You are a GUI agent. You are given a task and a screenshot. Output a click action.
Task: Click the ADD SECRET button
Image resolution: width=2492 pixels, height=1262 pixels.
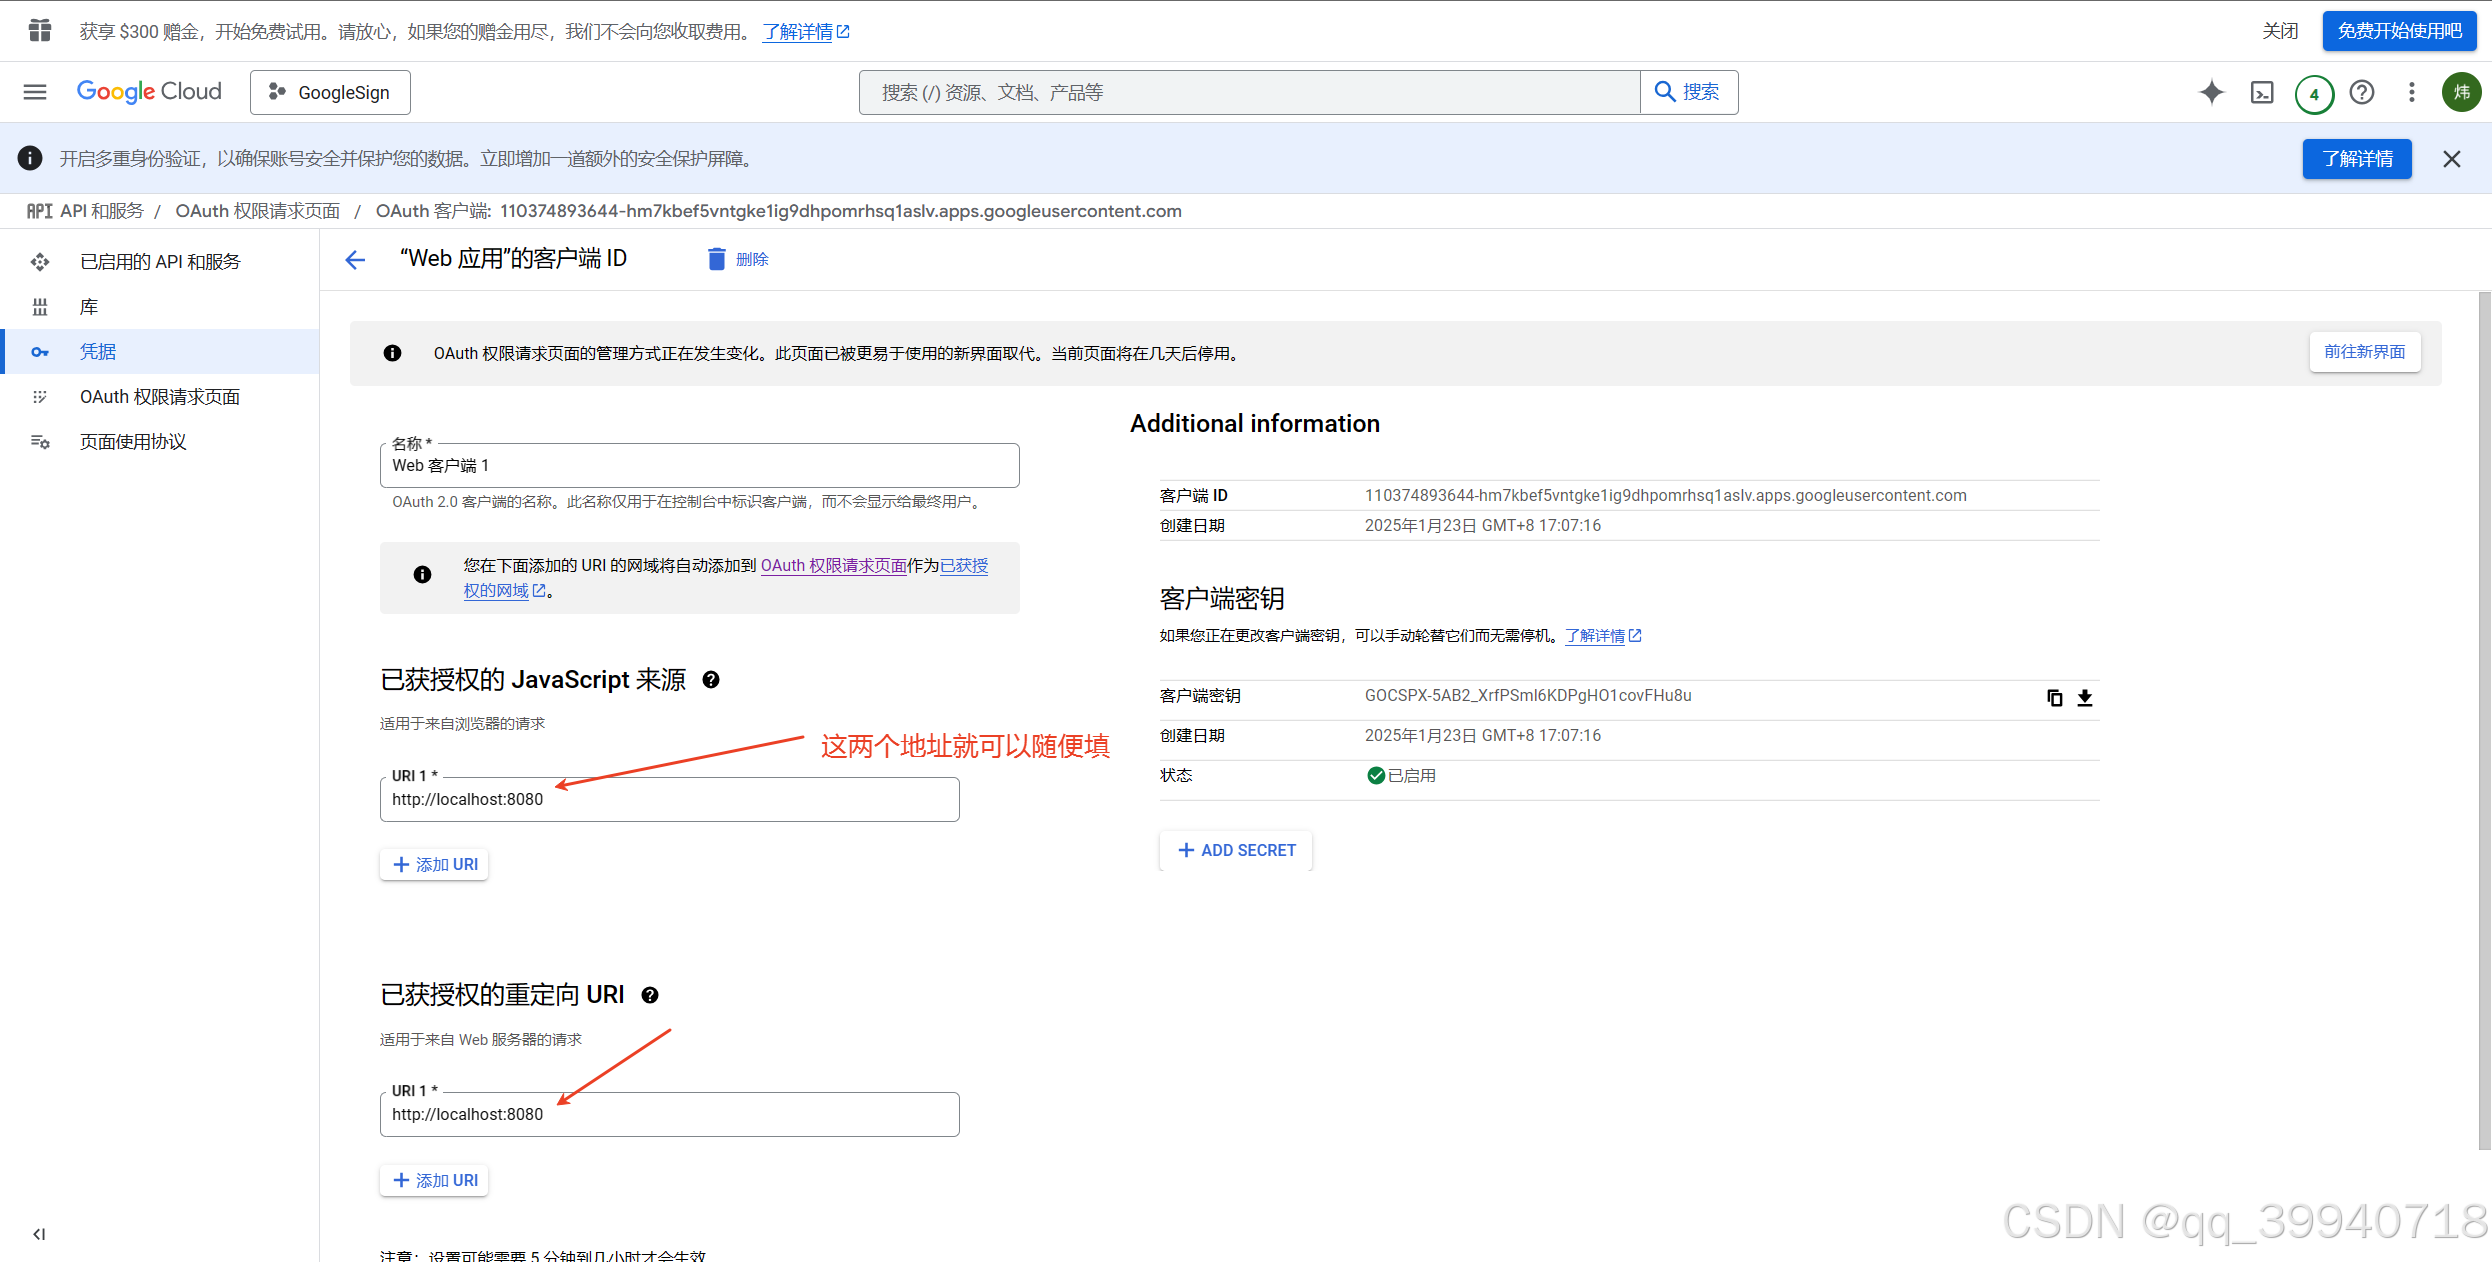point(1236,850)
